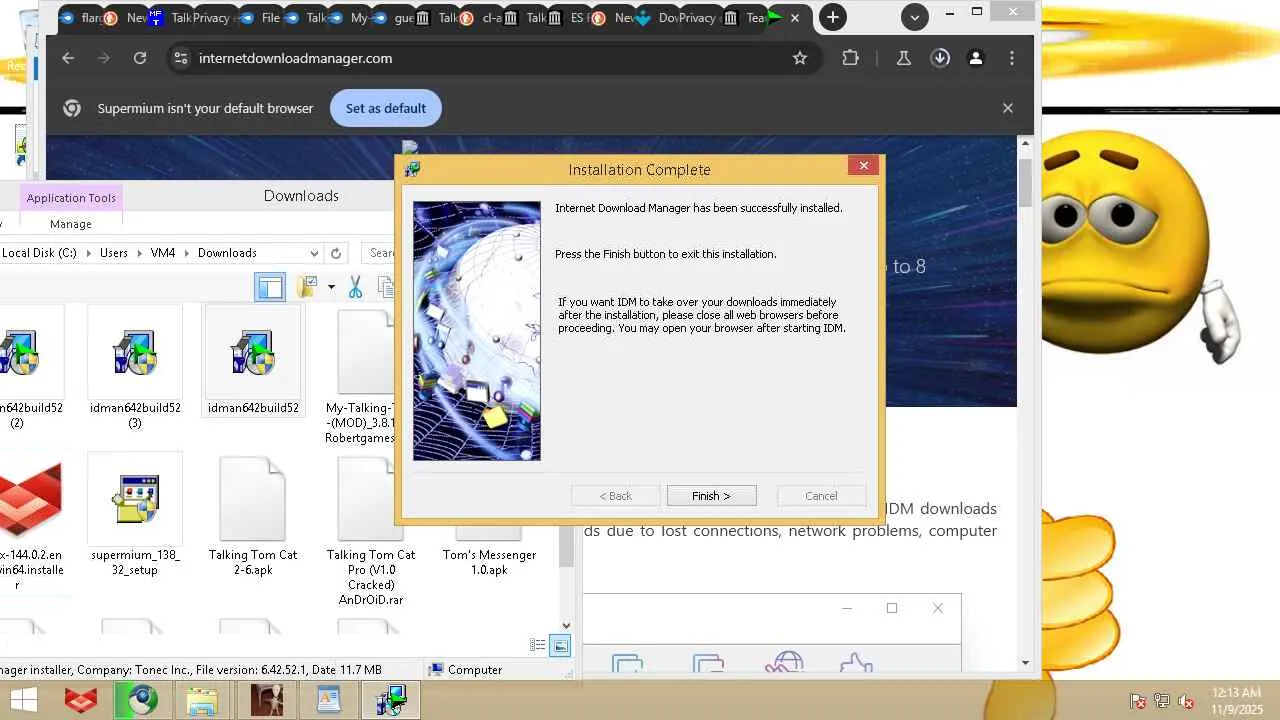Click the Action Center flag tray icon

[x=1138, y=701]
